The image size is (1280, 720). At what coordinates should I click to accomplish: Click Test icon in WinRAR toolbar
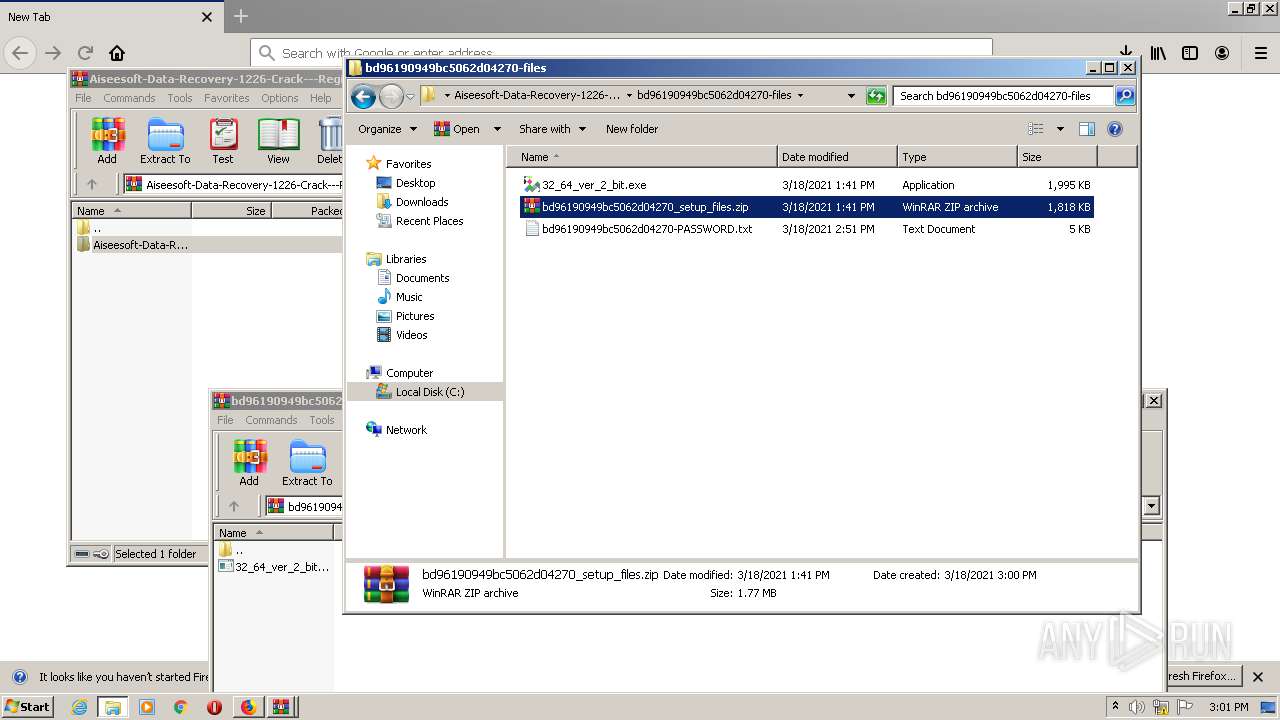click(223, 140)
